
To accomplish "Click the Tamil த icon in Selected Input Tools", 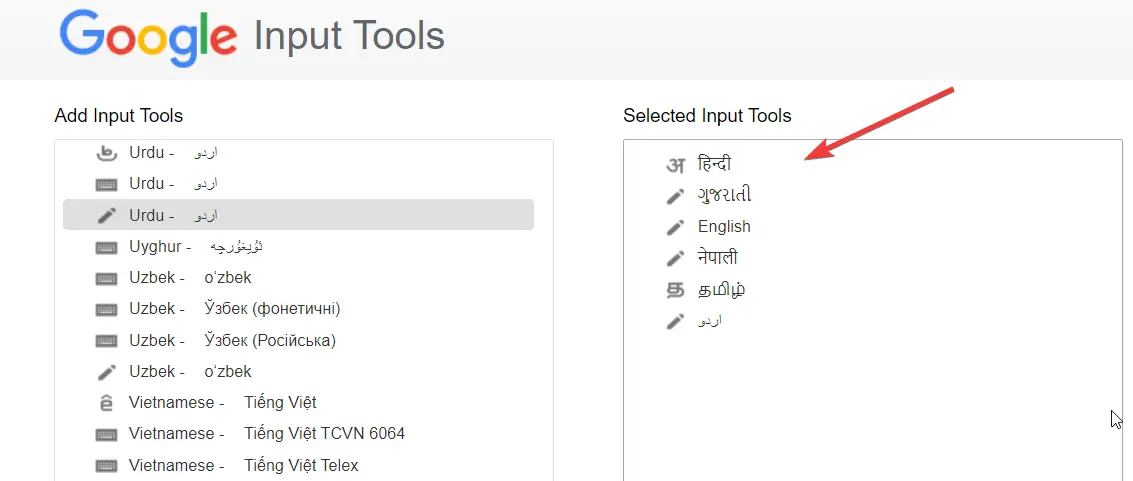I will click(x=675, y=290).
